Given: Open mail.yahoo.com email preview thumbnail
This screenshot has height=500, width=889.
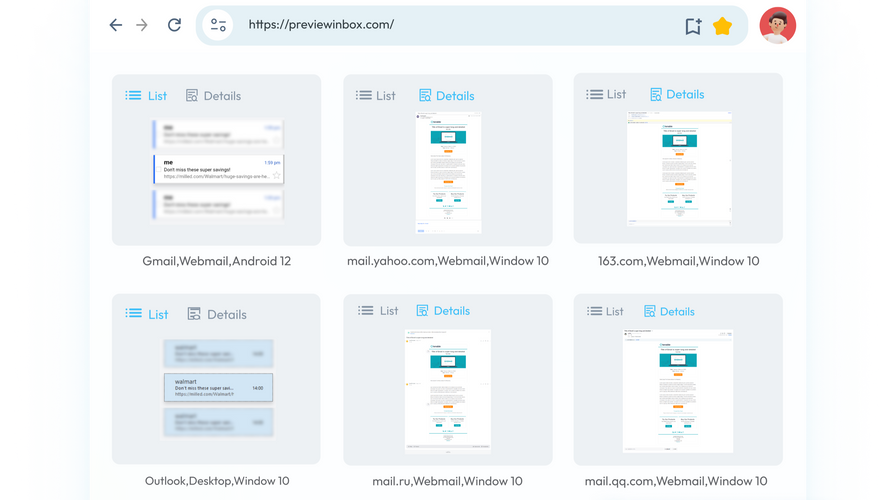Looking at the screenshot, I should click(x=448, y=173).
